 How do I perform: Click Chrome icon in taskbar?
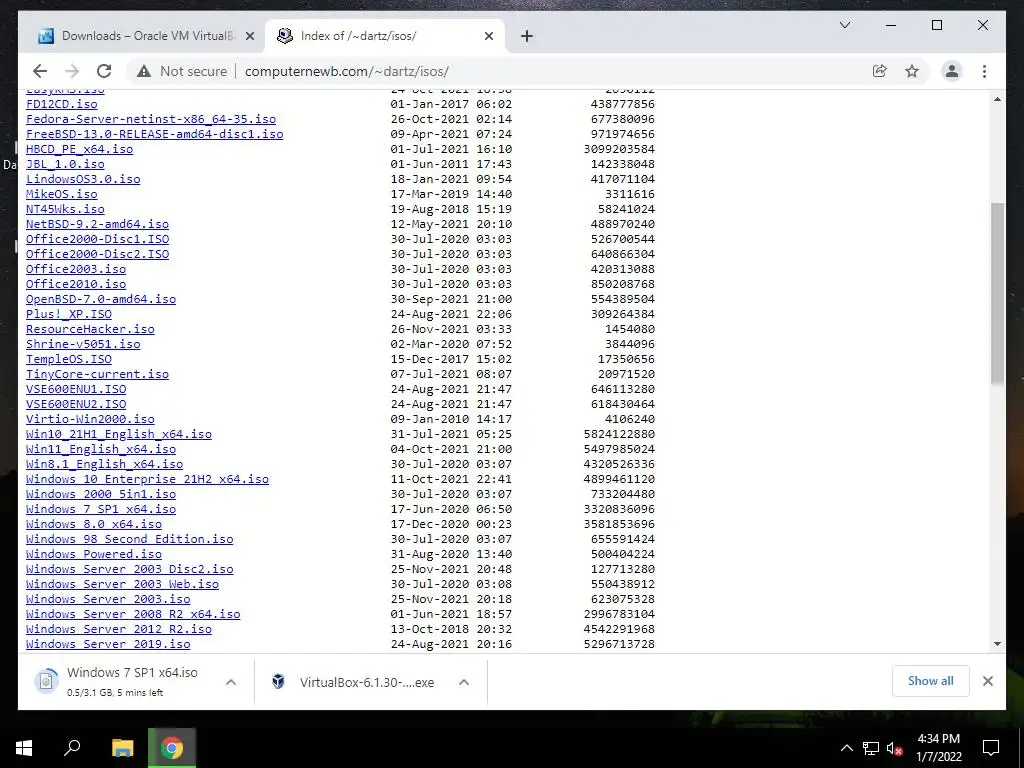point(172,748)
